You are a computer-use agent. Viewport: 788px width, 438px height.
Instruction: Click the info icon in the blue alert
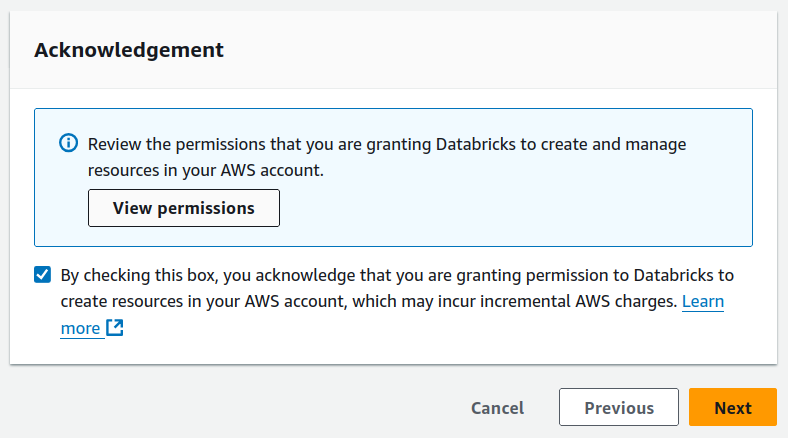click(68, 144)
